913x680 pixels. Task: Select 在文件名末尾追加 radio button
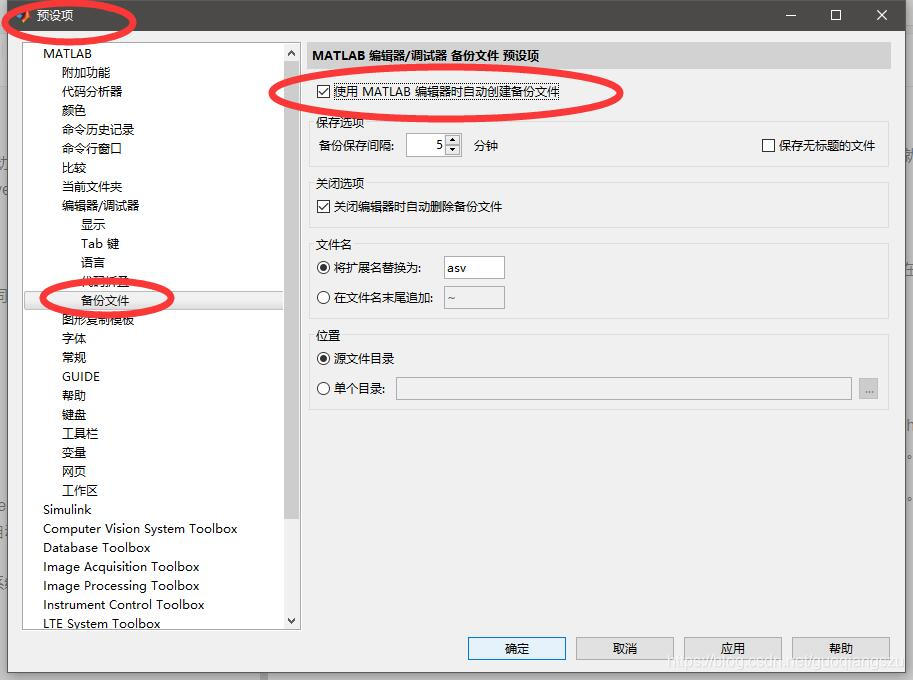tap(323, 298)
